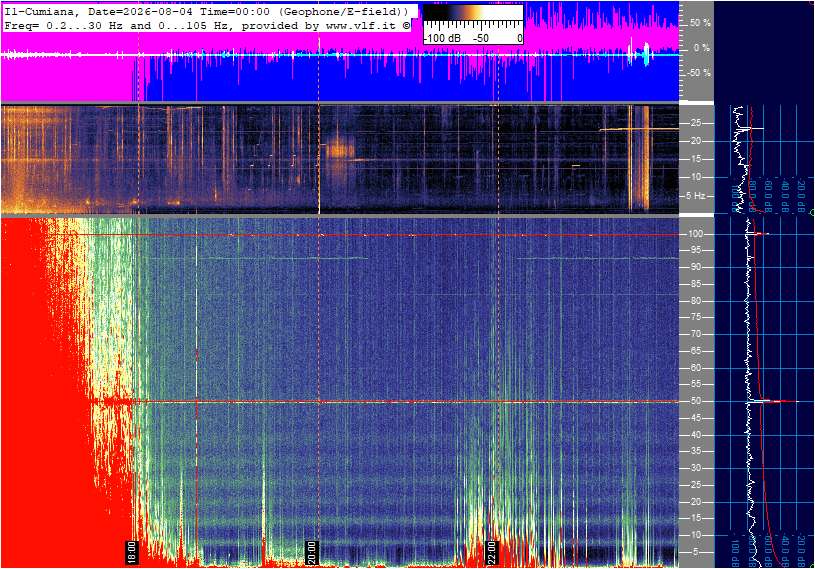Open the www.vlf.it link in header
The image size is (815, 569).
coord(363,25)
